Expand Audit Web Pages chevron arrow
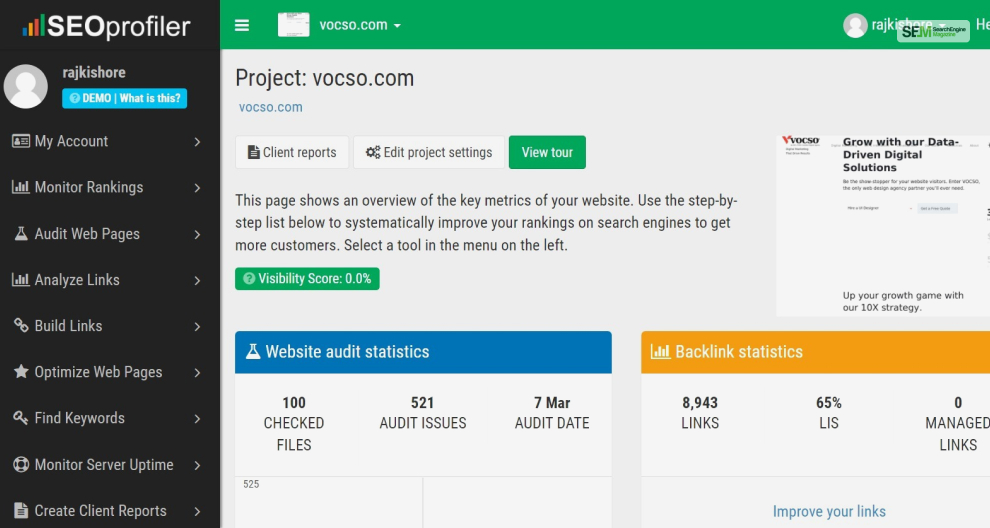The width and height of the screenshot is (990, 528). pos(197,234)
